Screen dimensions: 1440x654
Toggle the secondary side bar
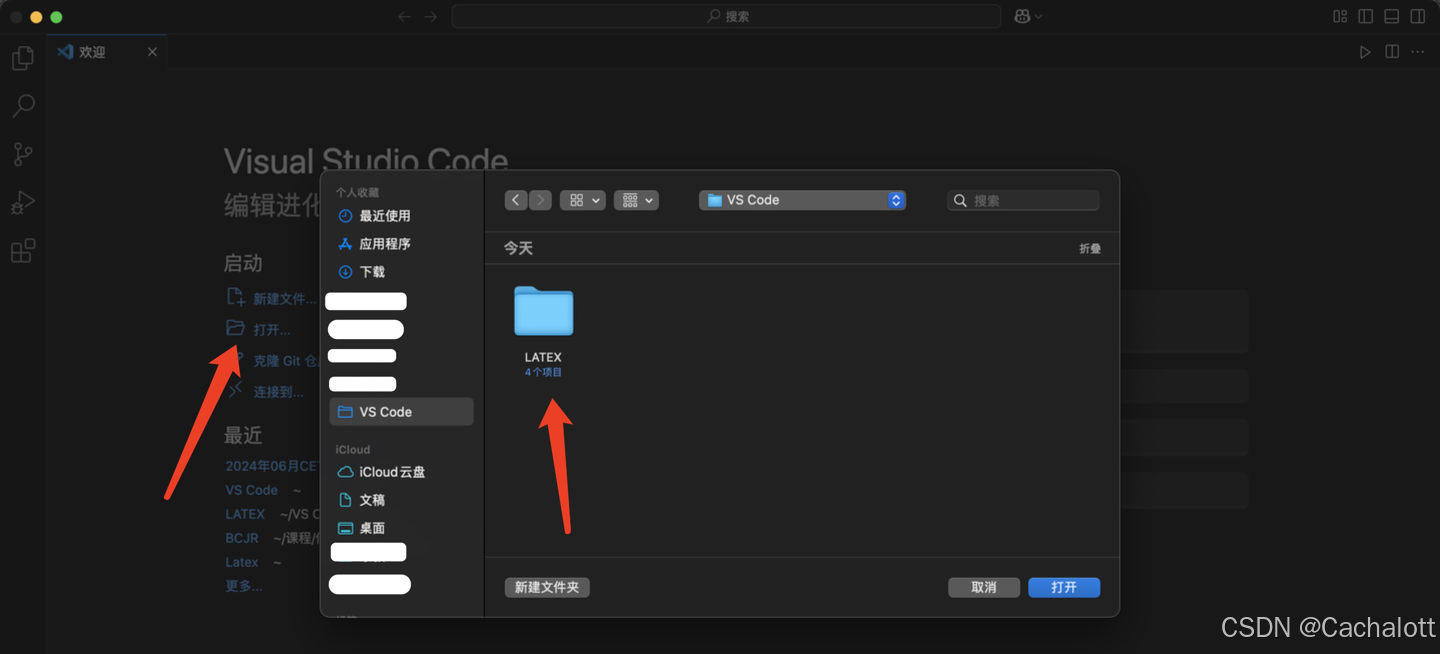click(x=1418, y=16)
